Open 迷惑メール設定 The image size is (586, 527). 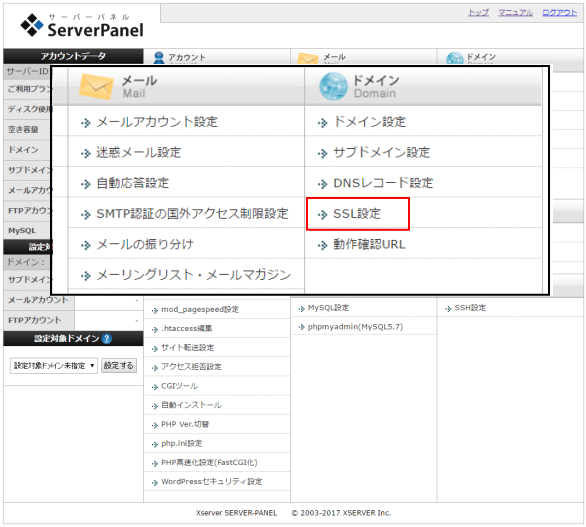click(139, 152)
